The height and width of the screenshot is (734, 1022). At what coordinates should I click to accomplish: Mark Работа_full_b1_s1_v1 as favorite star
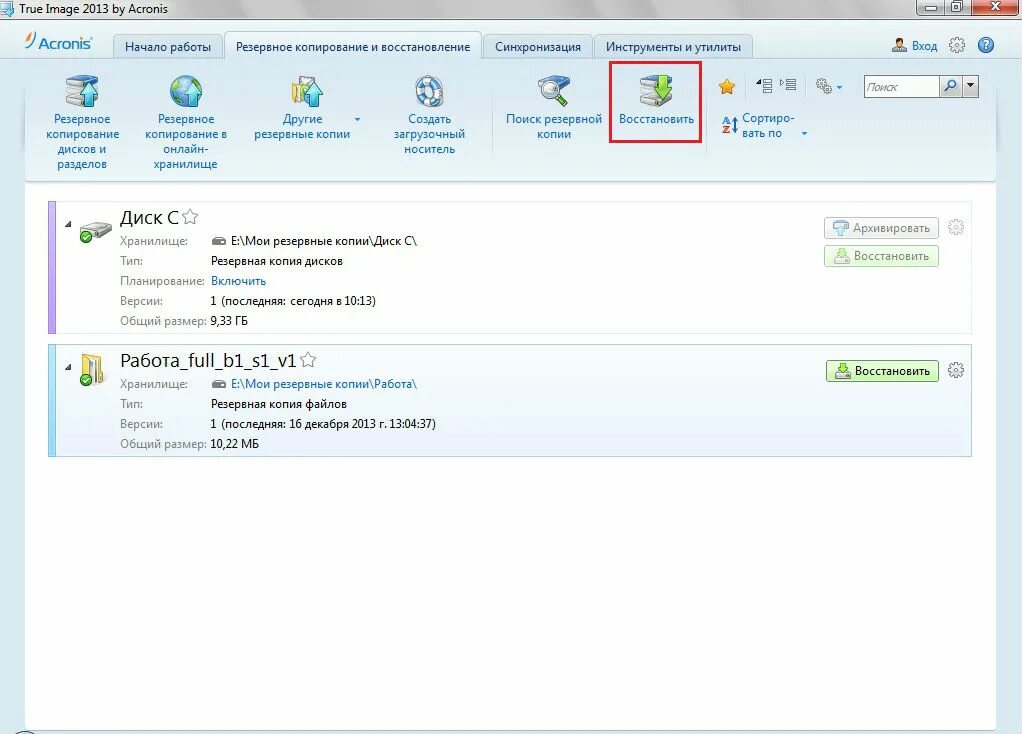point(308,359)
